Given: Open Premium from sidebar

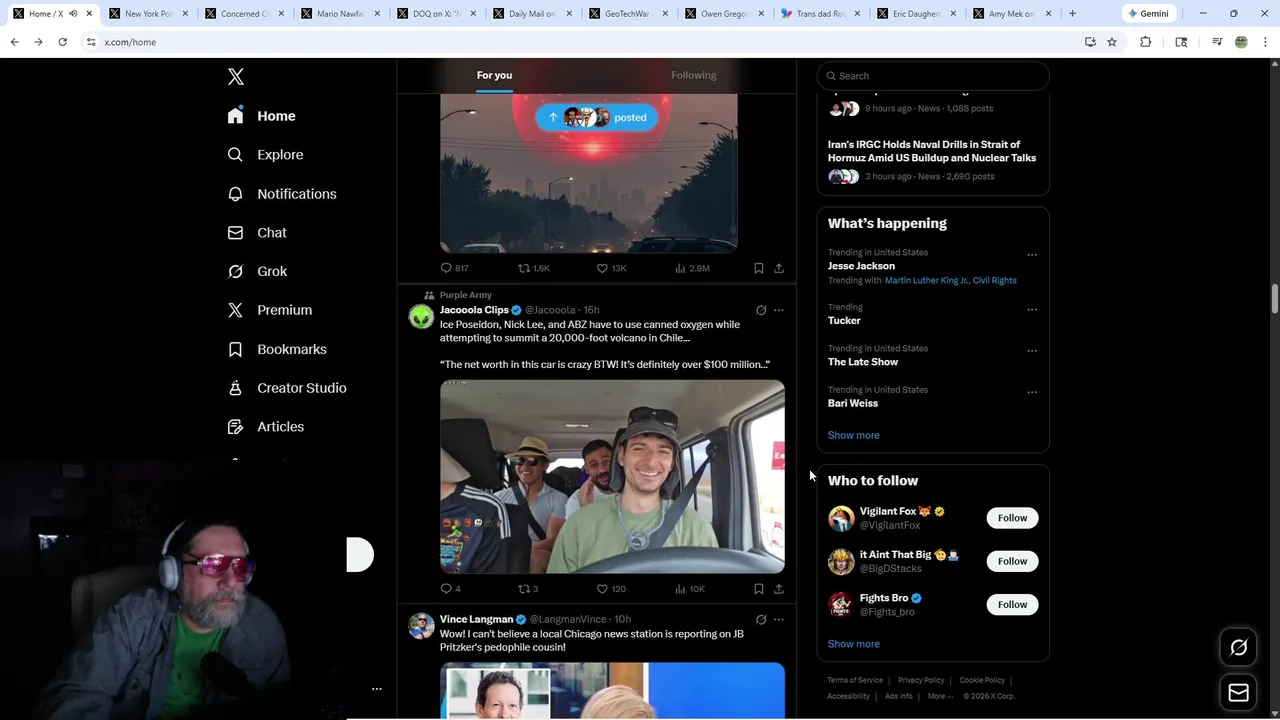Looking at the screenshot, I should 270,310.
